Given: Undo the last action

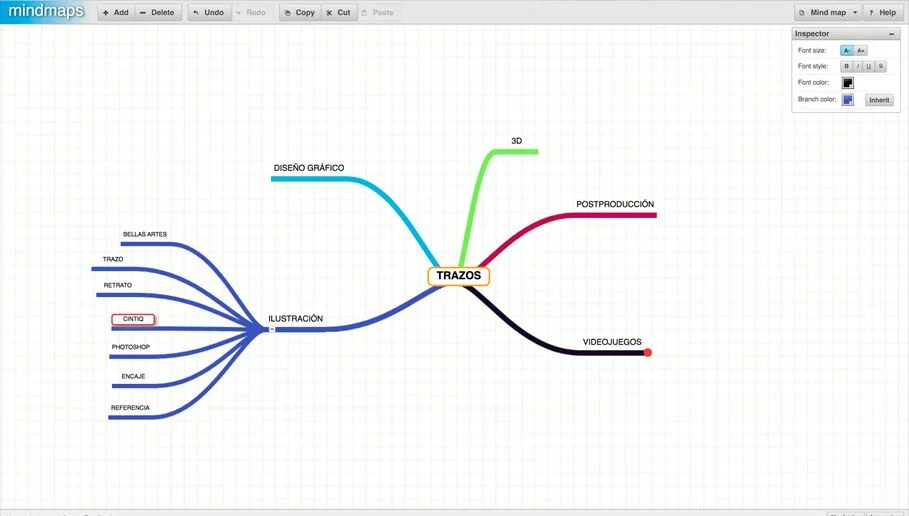Looking at the screenshot, I should pos(208,13).
